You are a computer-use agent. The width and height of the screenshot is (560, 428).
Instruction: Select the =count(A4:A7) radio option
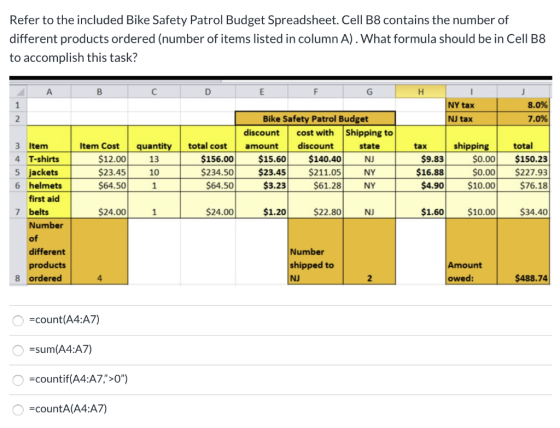click(18, 320)
